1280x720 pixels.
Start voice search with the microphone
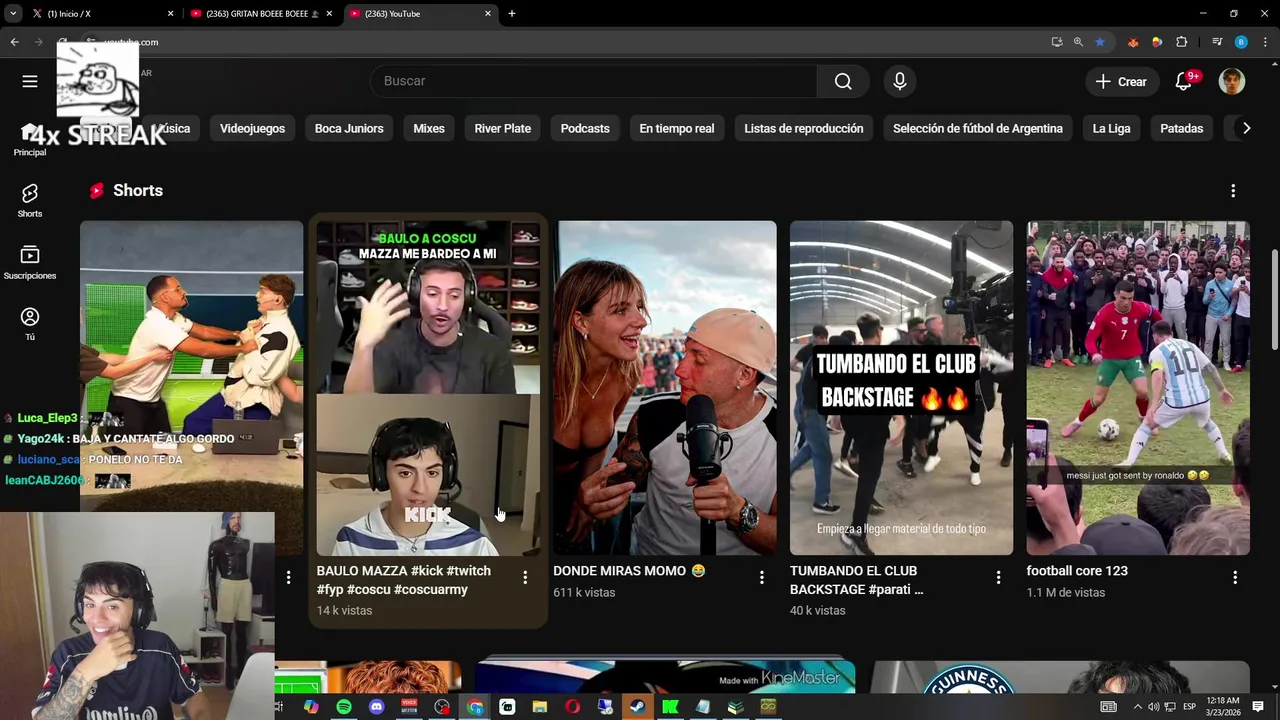pos(900,81)
